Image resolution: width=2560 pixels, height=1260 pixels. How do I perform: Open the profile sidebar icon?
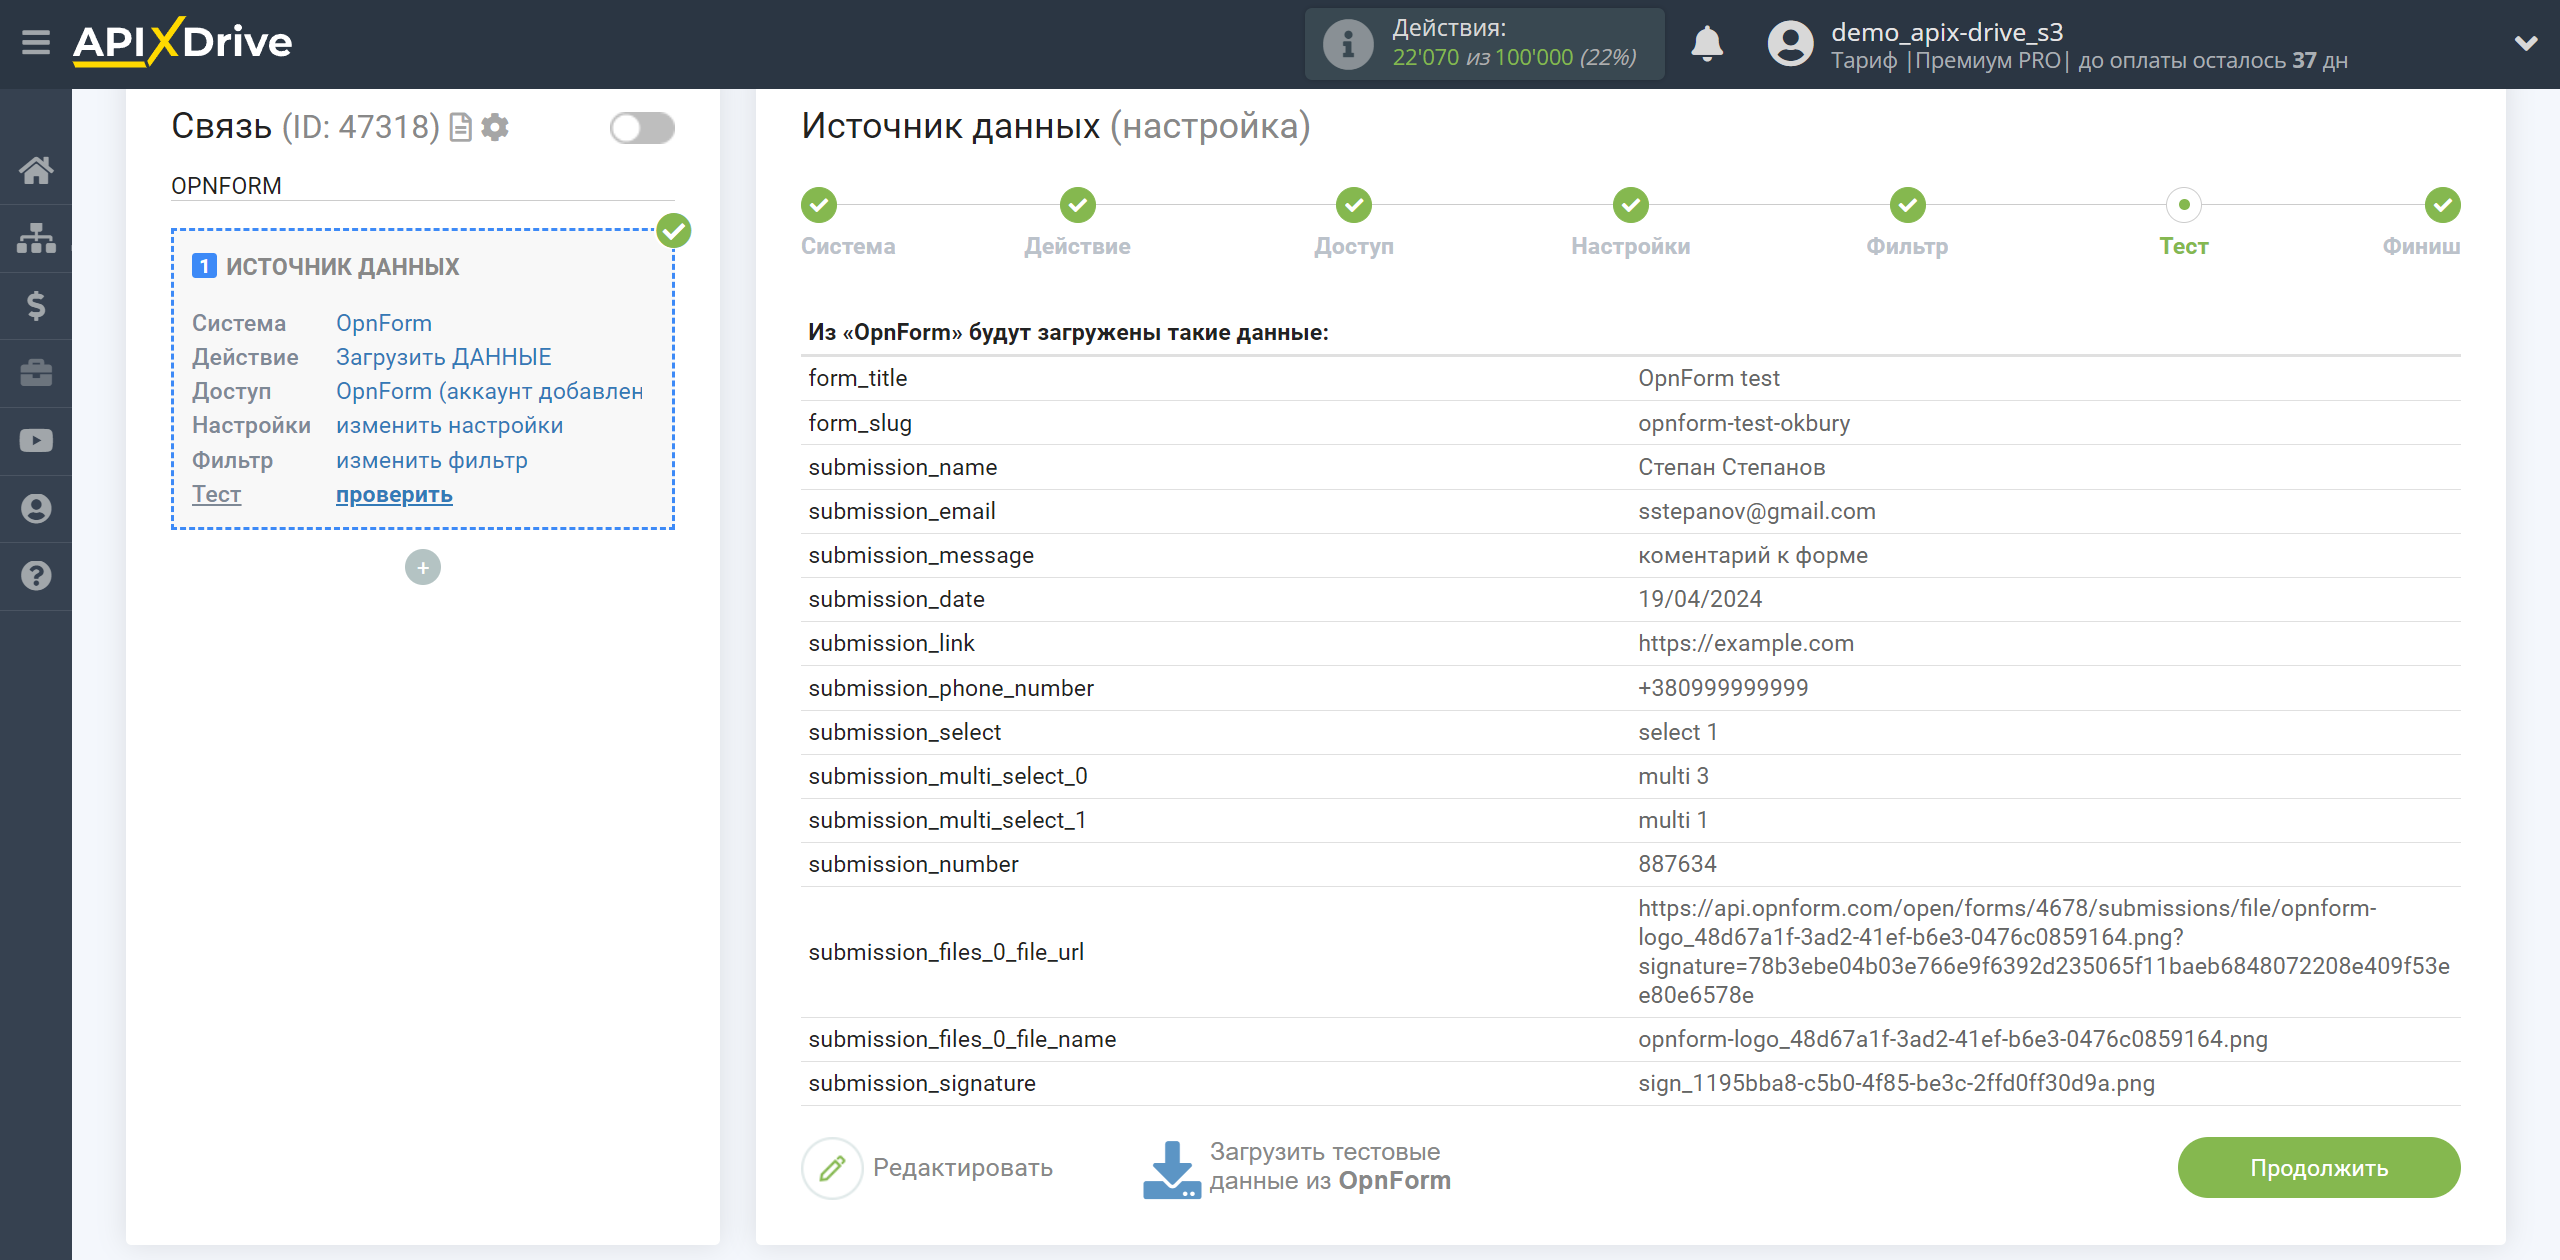pyautogui.click(x=36, y=509)
